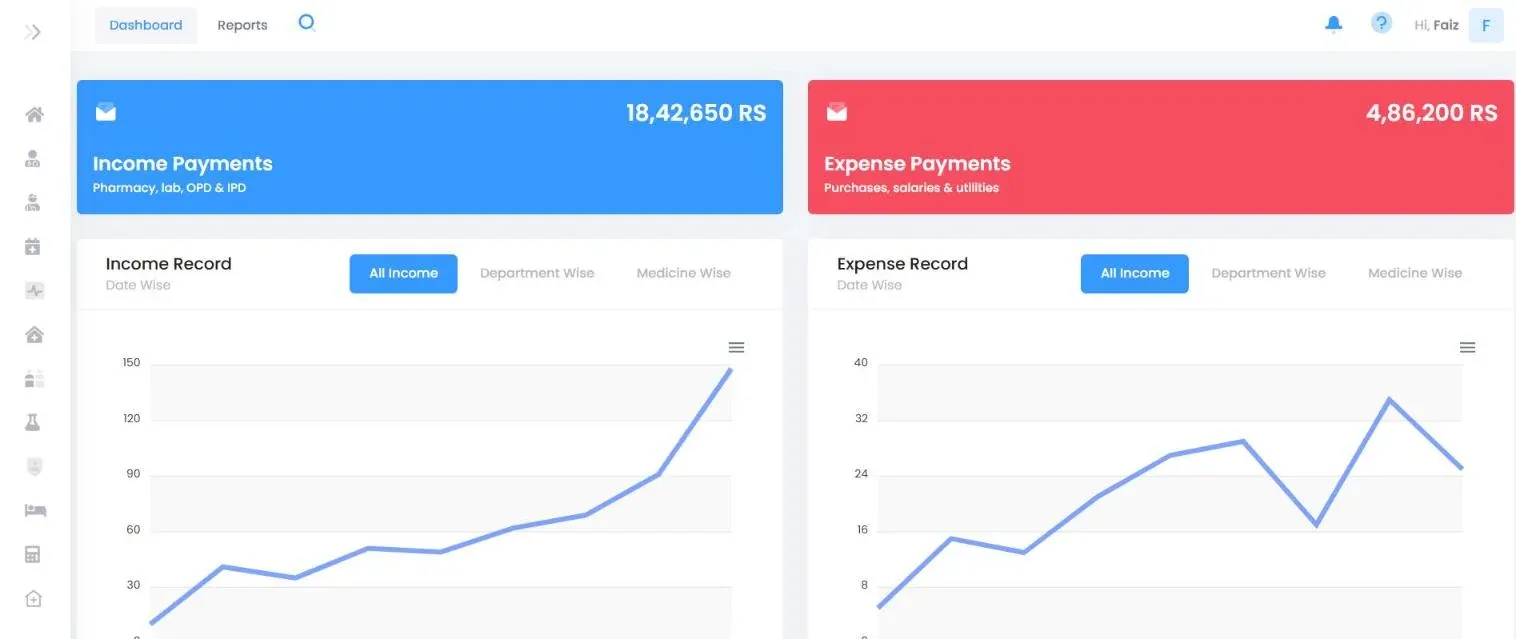1516x639 pixels.
Task: Switch to the Reports tab
Action: pos(242,25)
